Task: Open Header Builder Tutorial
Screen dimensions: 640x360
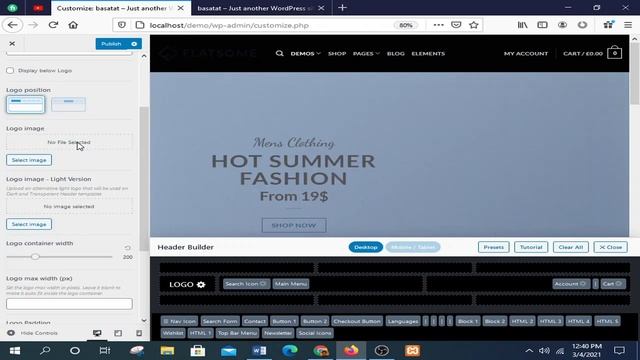Action: coord(531,247)
